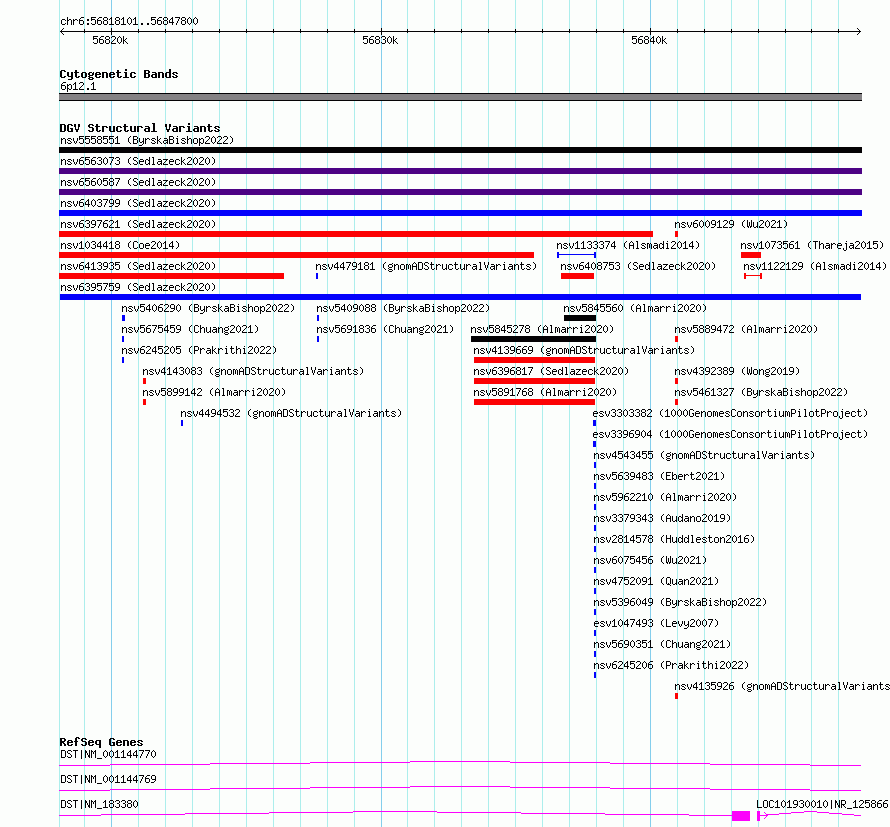Click the 6p12.1 cytogenetic band bar
The image size is (890, 827).
[x=460, y=97]
